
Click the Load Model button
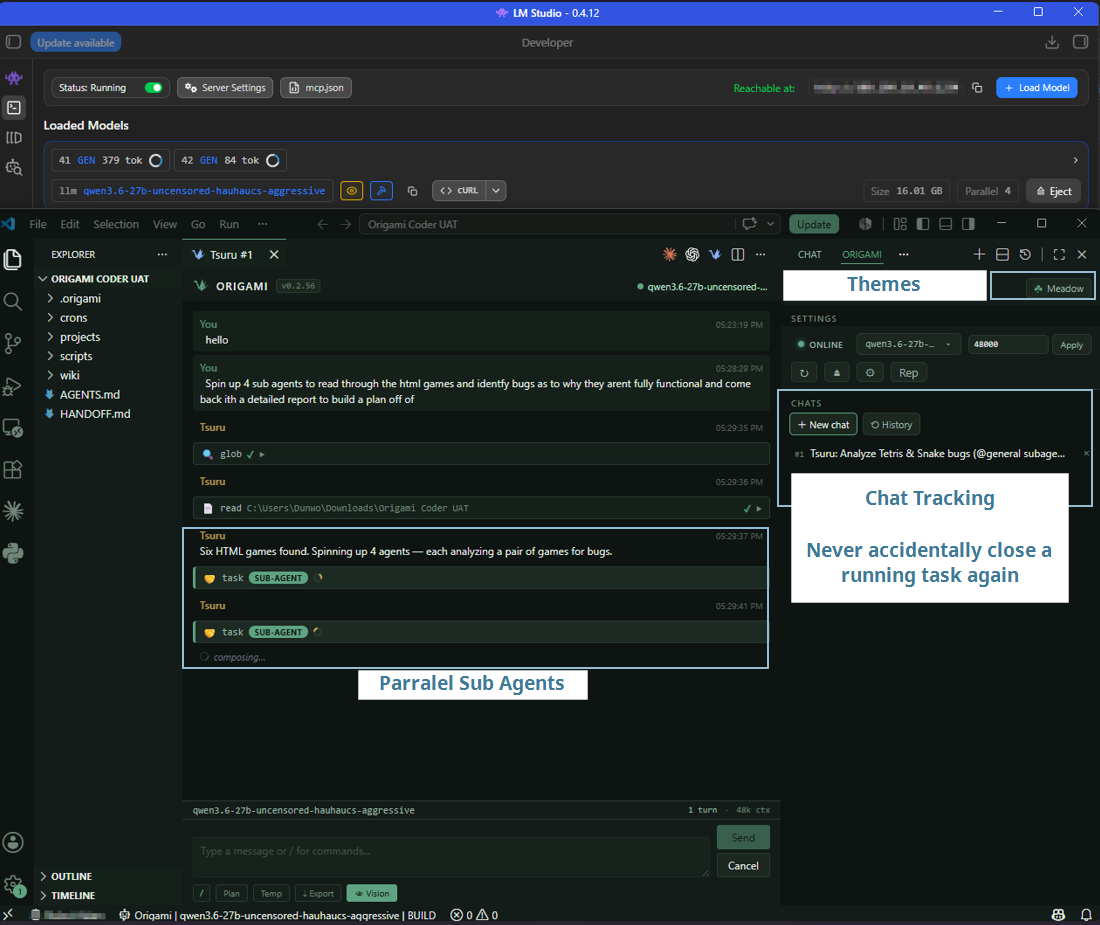coord(1036,88)
